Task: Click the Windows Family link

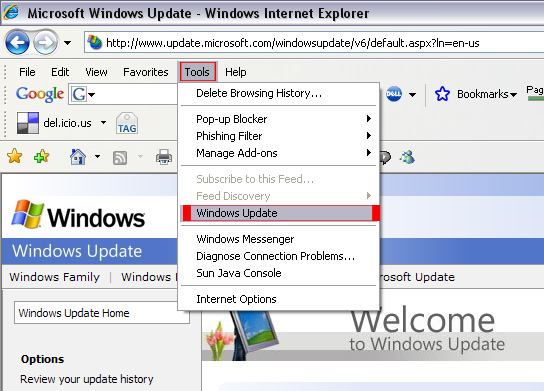Action: click(54, 277)
